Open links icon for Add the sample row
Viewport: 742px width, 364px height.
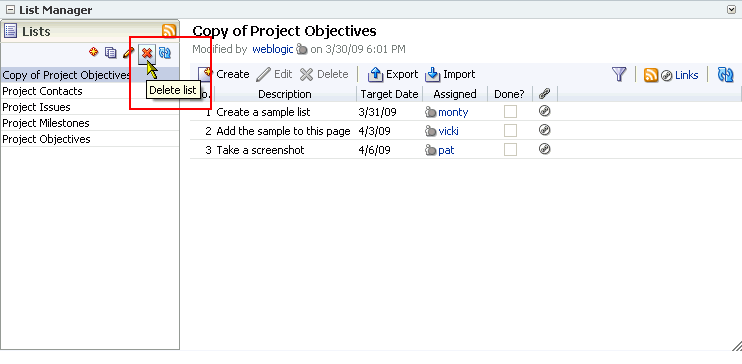(545, 130)
